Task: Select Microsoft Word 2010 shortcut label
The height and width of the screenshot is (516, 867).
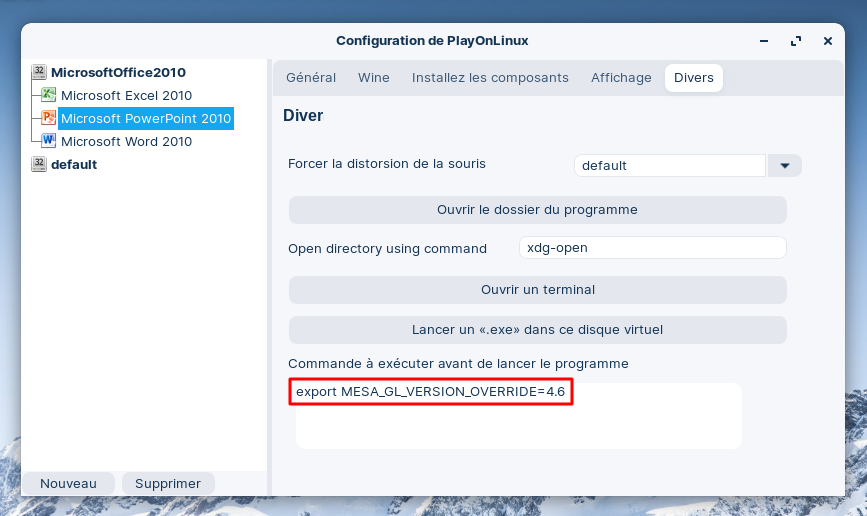Action: click(x=127, y=142)
